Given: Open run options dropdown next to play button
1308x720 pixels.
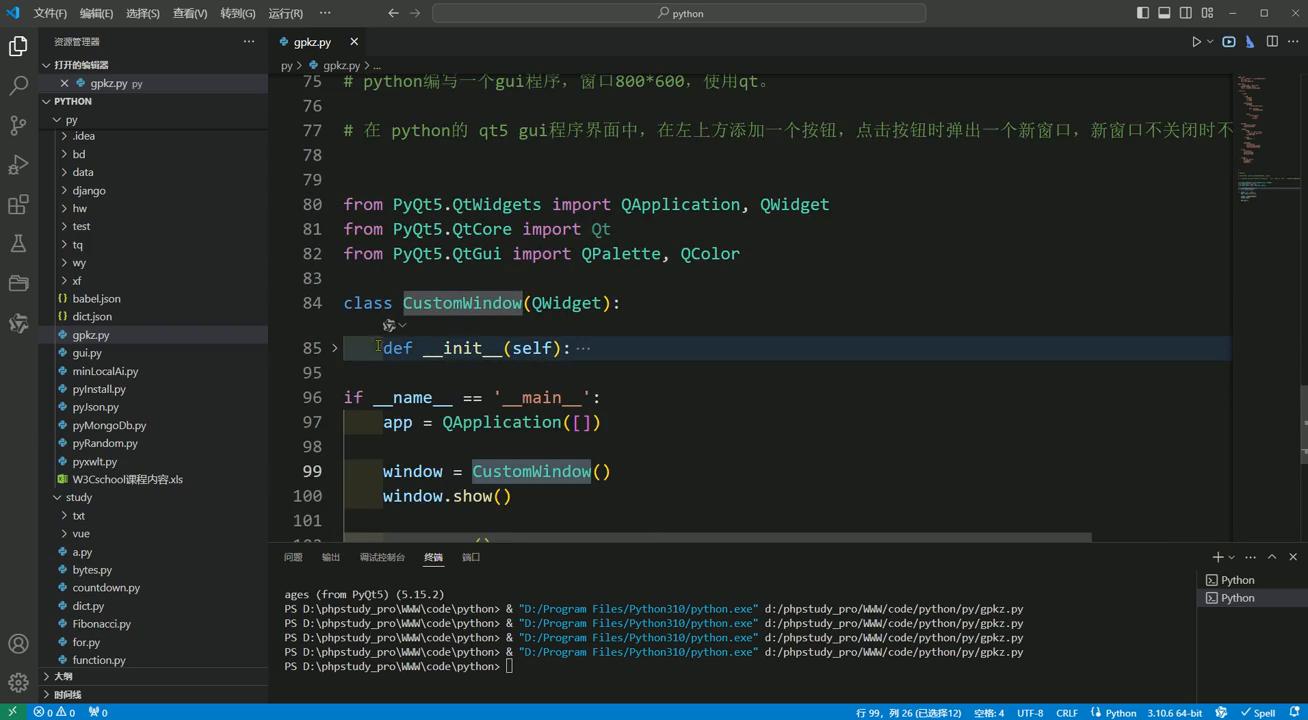Looking at the screenshot, I should point(1210,42).
